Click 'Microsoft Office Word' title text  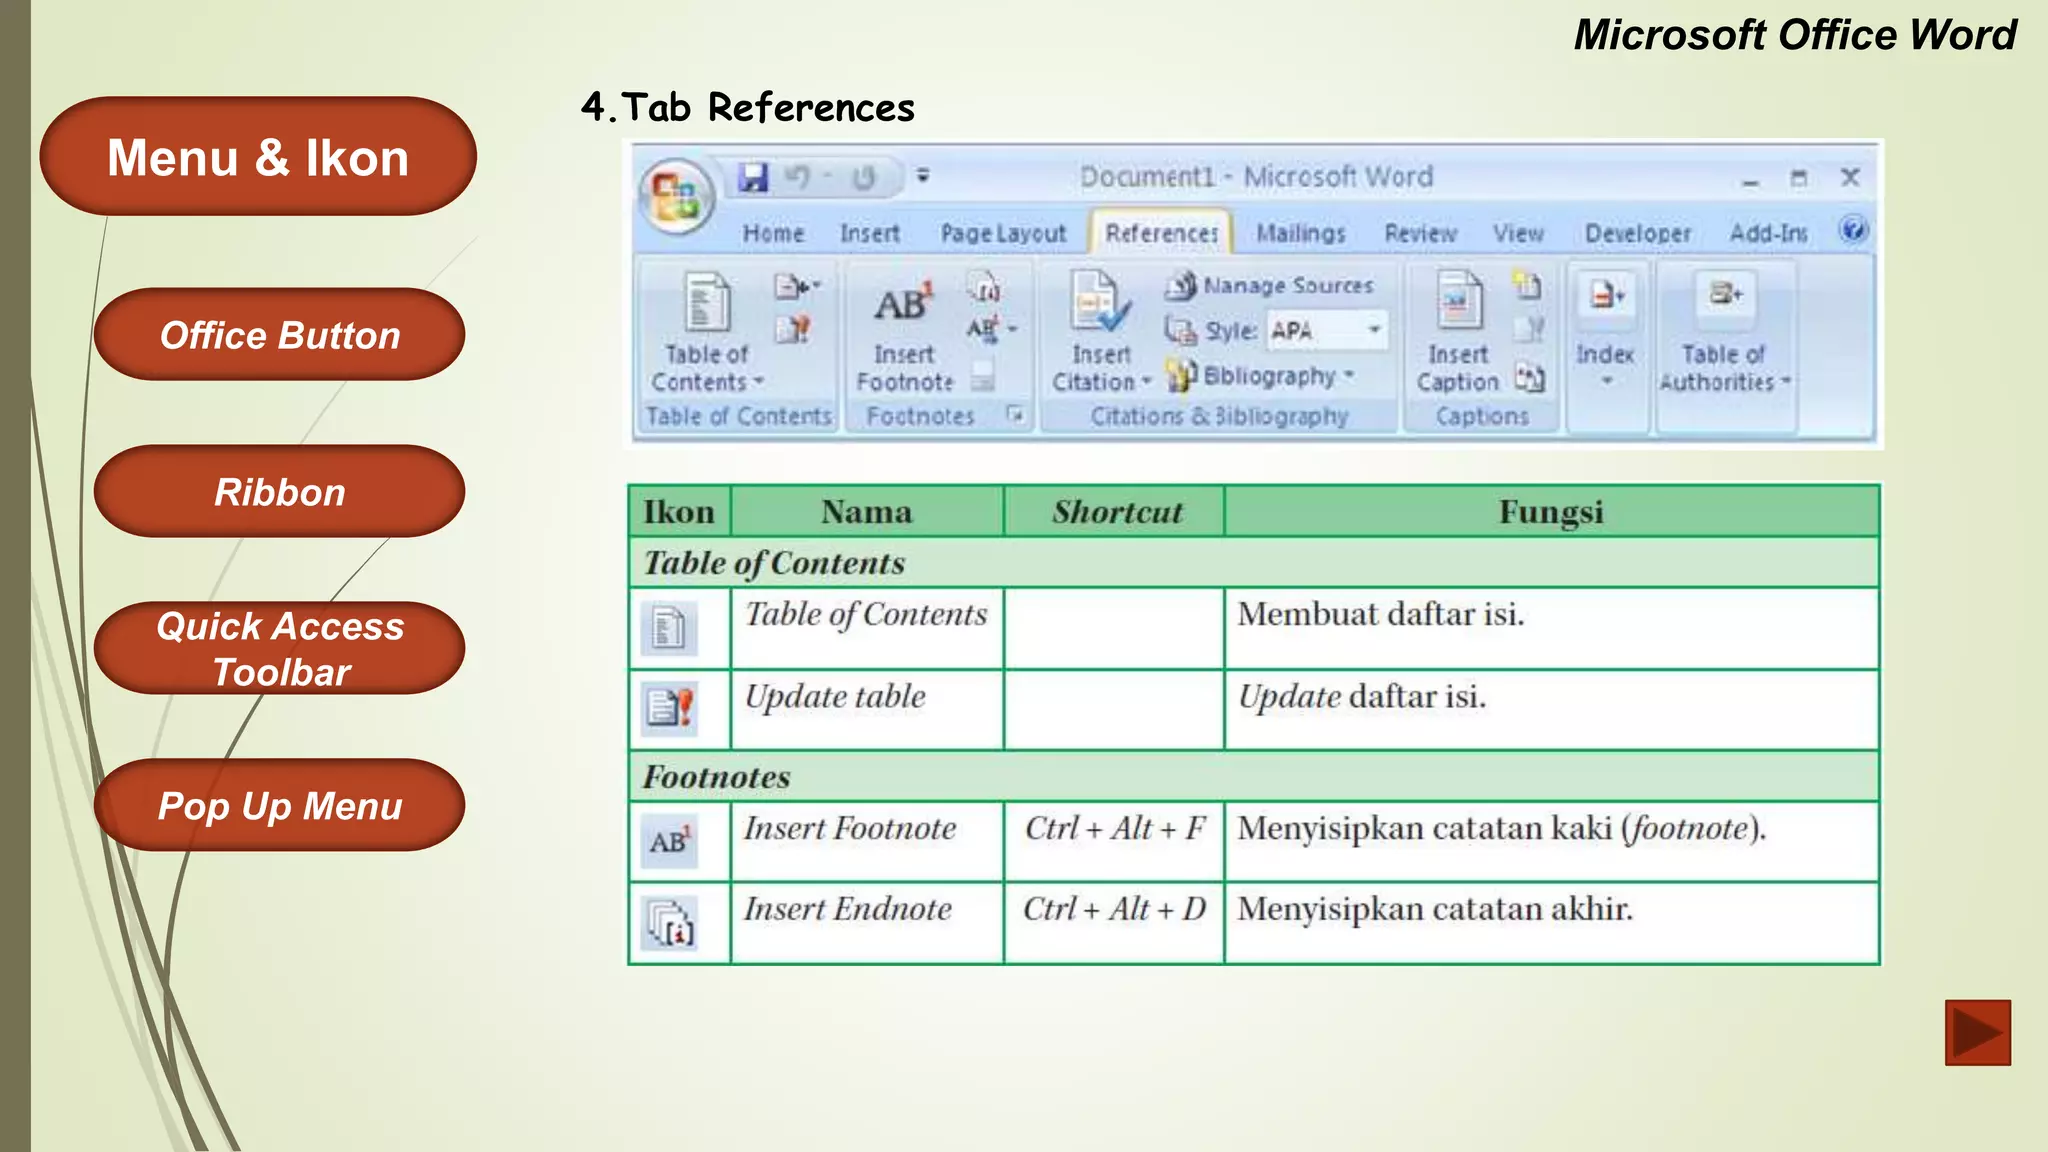(x=1795, y=35)
